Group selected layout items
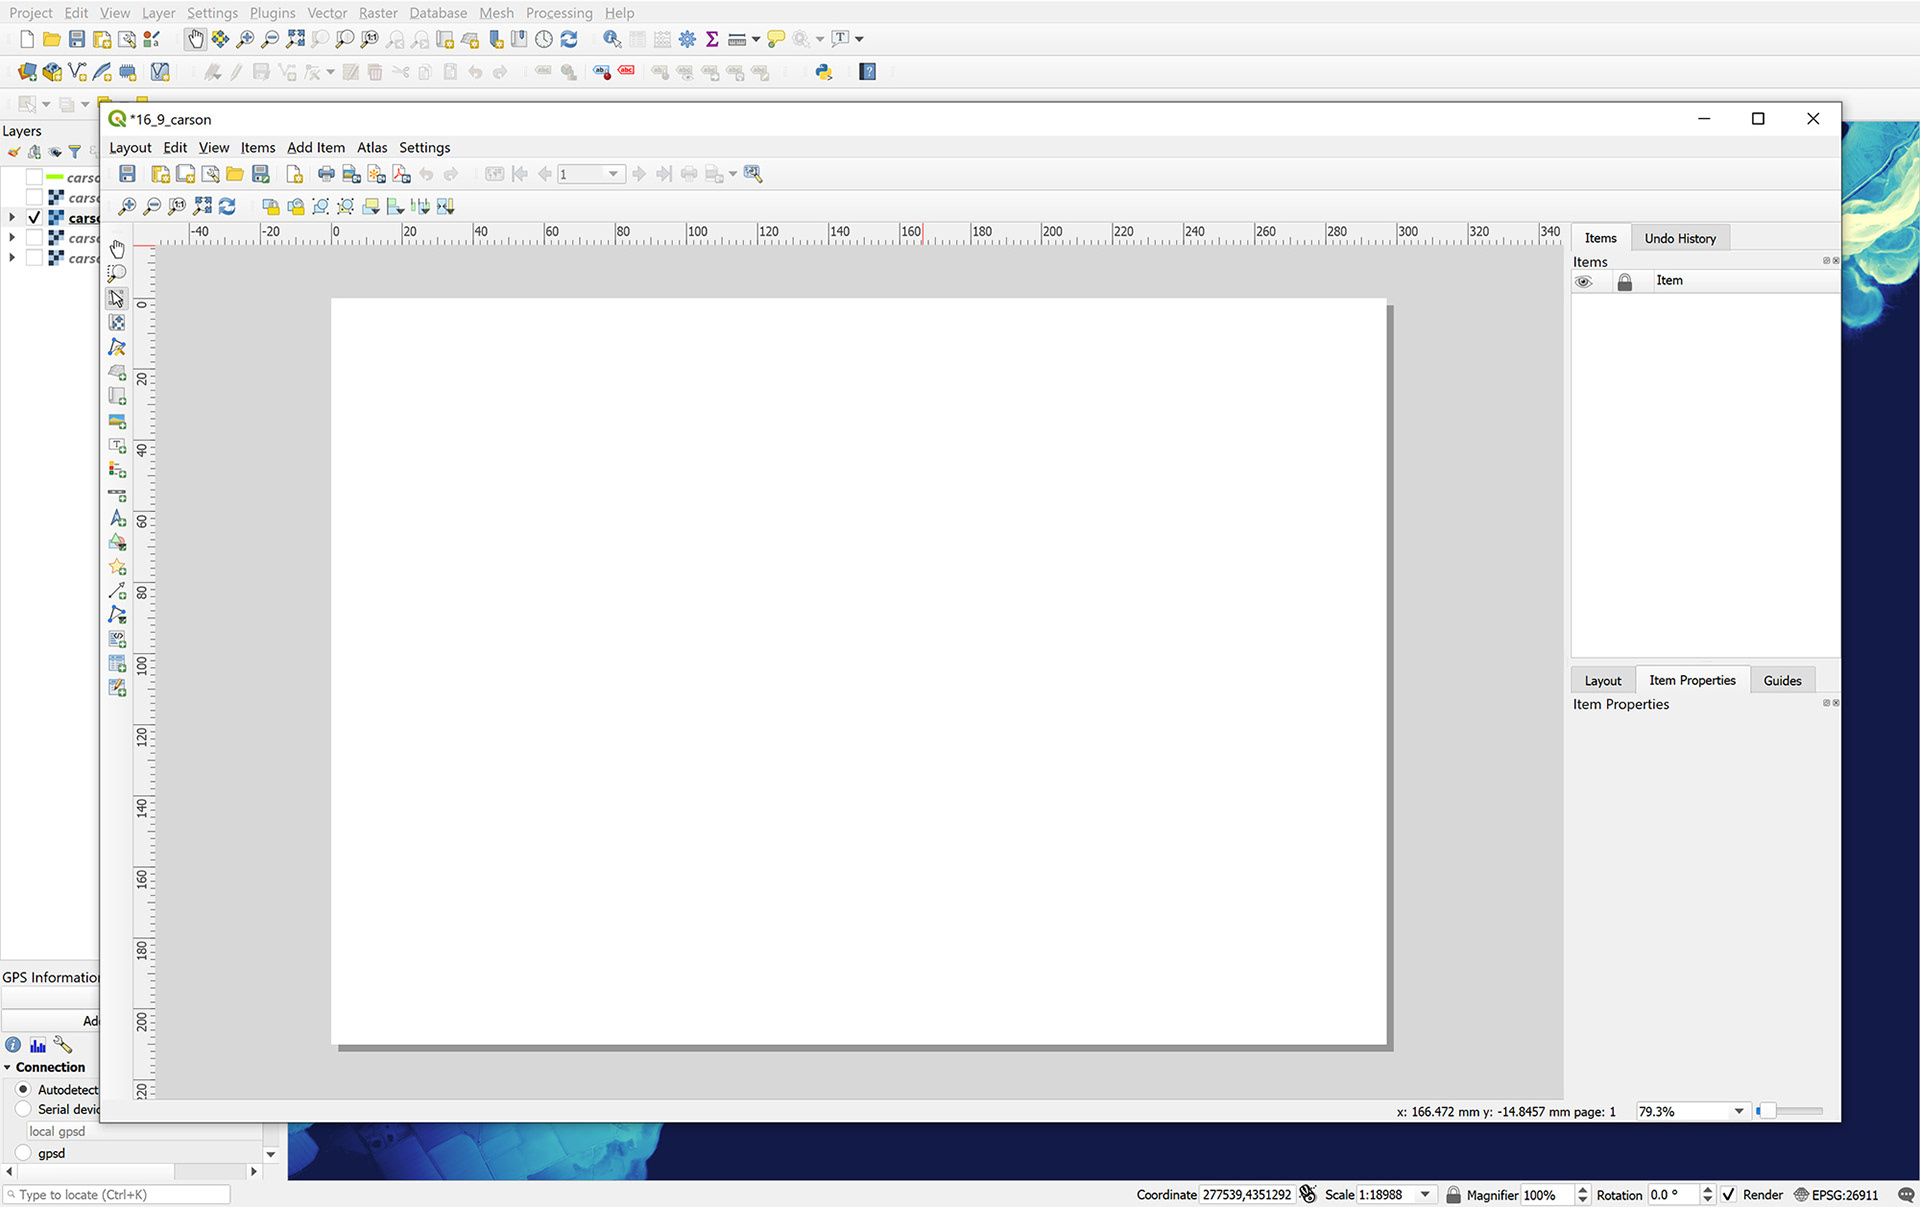Image resolution: width=1920 pixels, height=1207 pixels. pyautogui.click(x=320, y=206)
